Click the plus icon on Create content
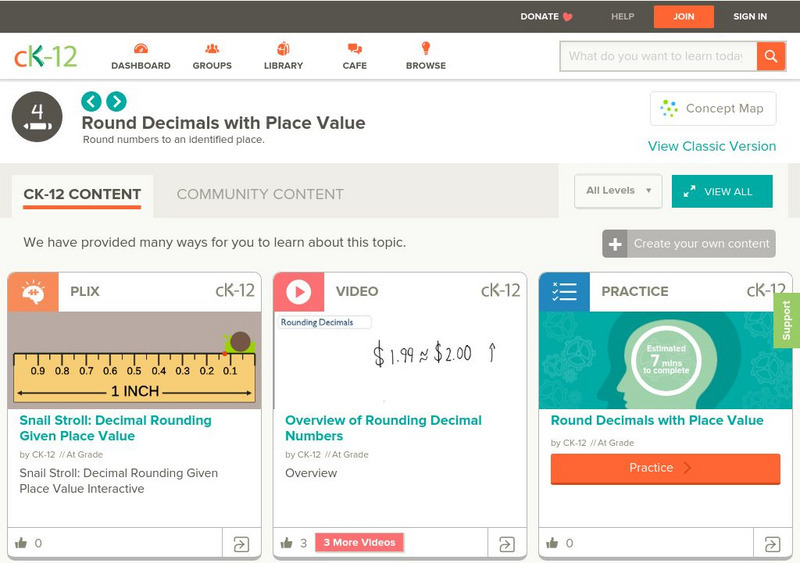This screenshot has height=563, width=800. (615, 244)
